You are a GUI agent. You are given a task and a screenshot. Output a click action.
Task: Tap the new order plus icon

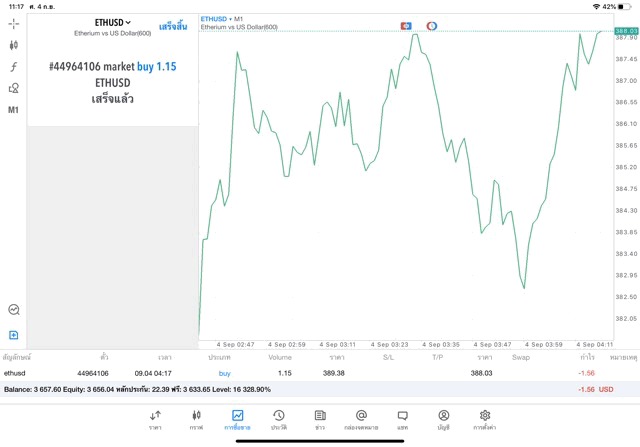[13, 335]
